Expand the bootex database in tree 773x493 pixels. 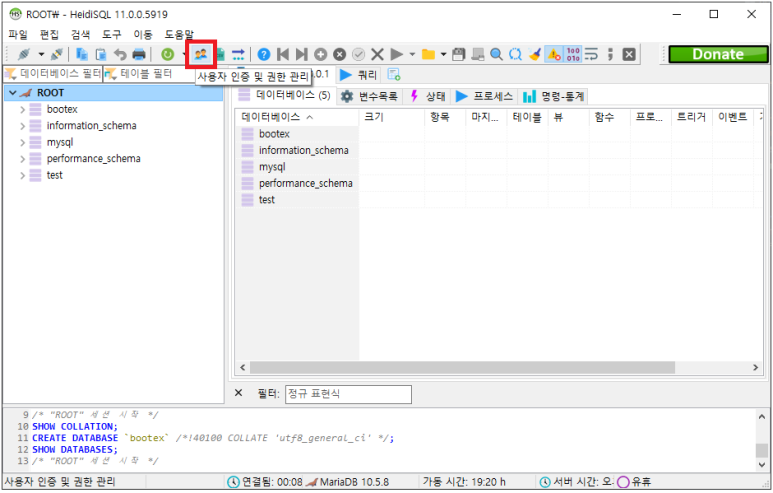[x=22, y=109]
